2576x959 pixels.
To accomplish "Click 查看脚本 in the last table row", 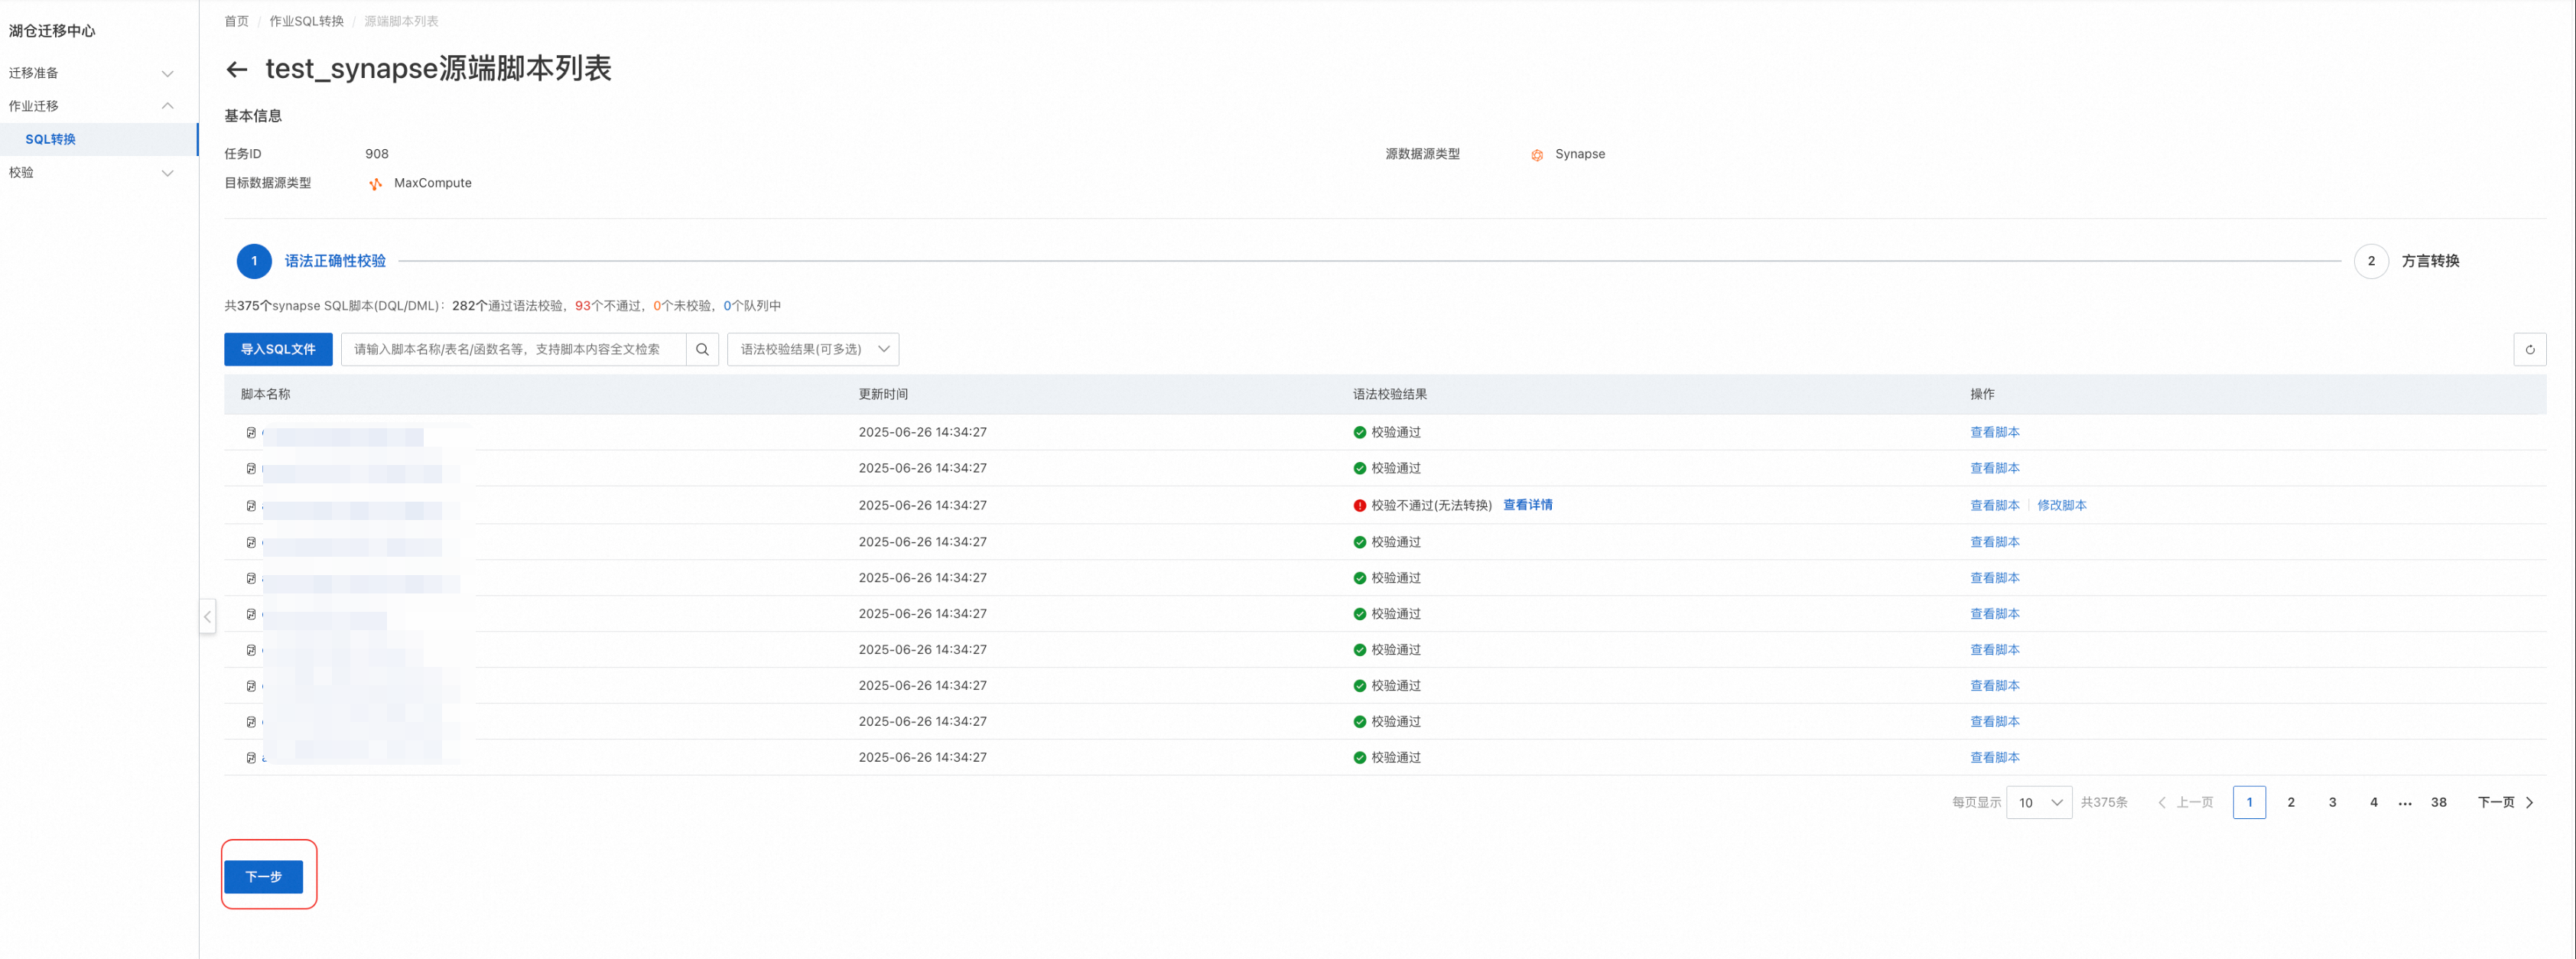I will 1994,758.
